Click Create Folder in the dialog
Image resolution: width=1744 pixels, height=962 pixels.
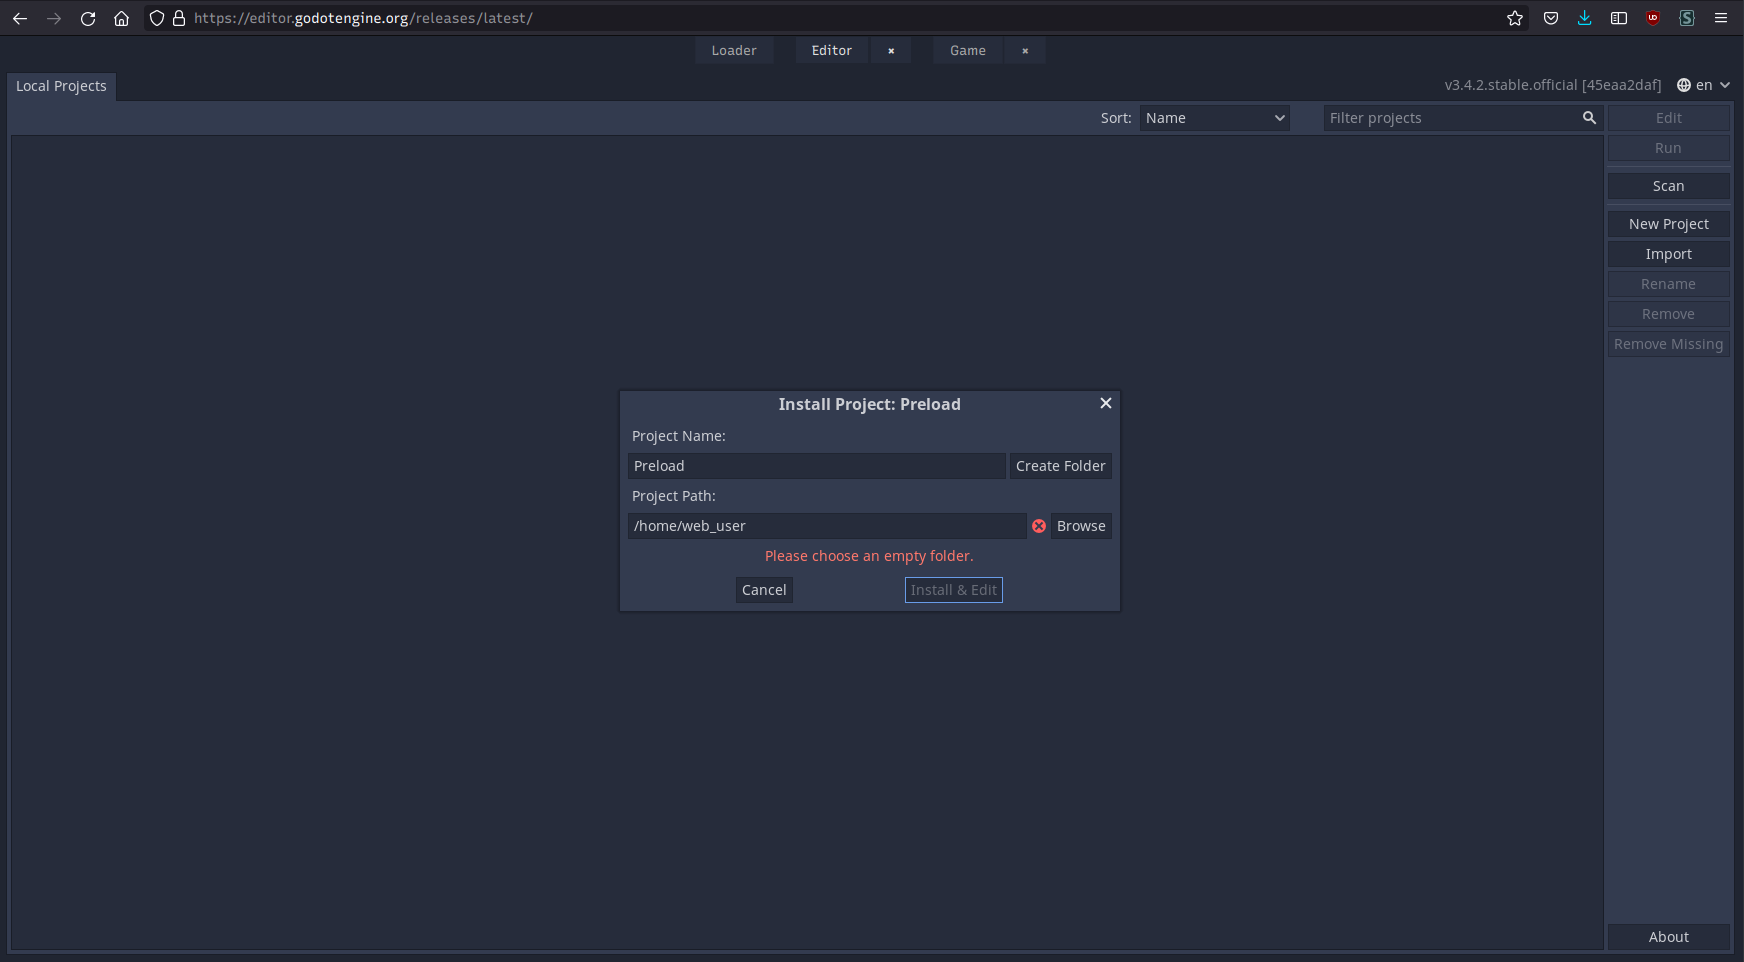(1060, 465)
